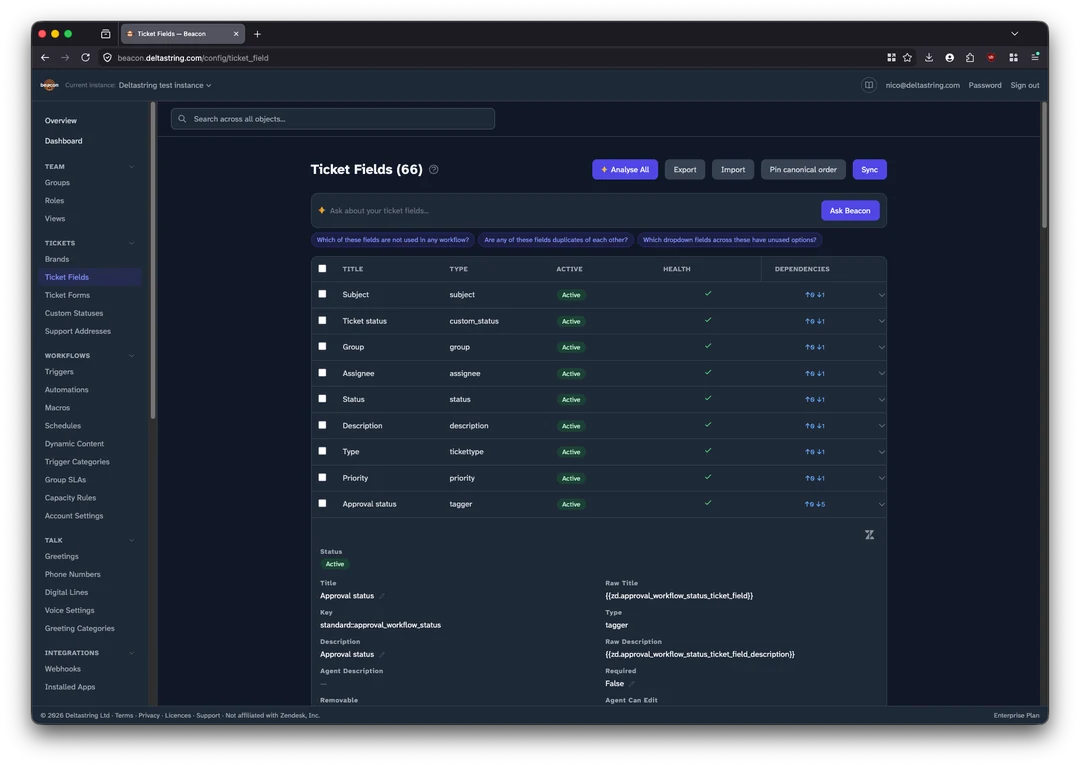This screenshot has height=766, width=1080.
Task: Click the Beacon logo in header
Action: (x=49, y=85)
